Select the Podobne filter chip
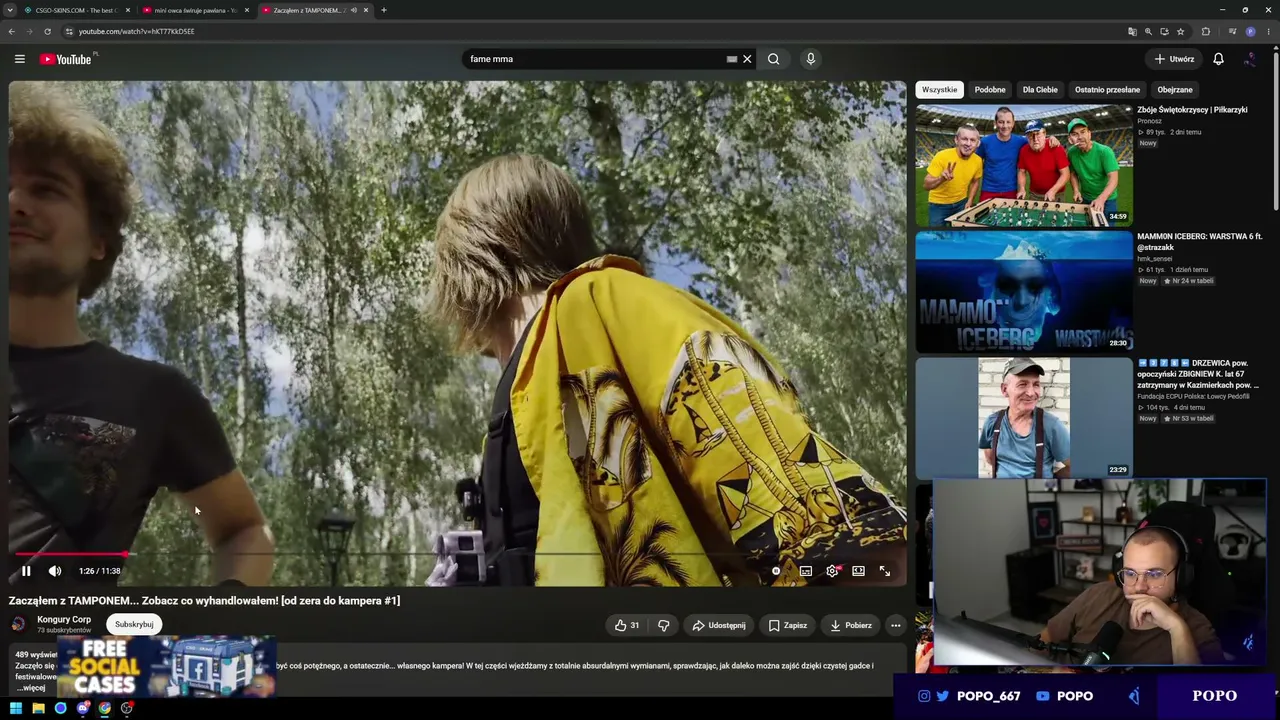 (x=990, y=89)
